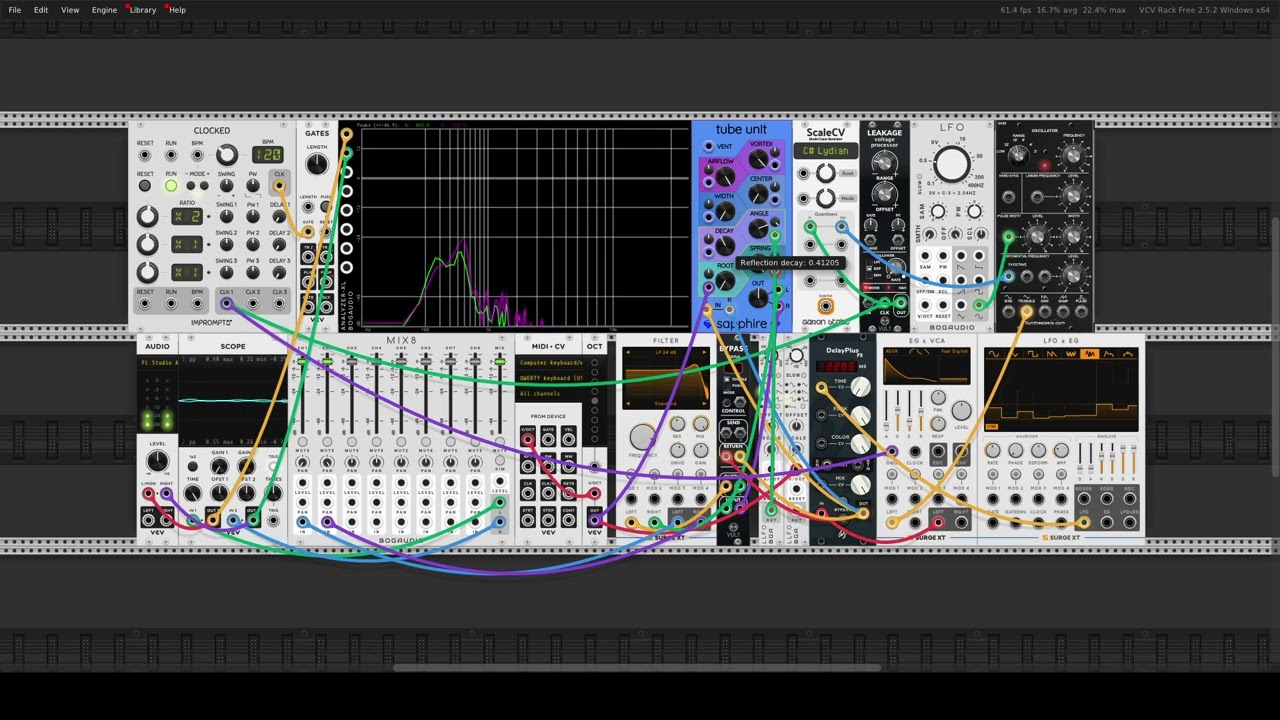
Task: Click the MODE minus button on Clocked
Action: (x=191, y=186)
